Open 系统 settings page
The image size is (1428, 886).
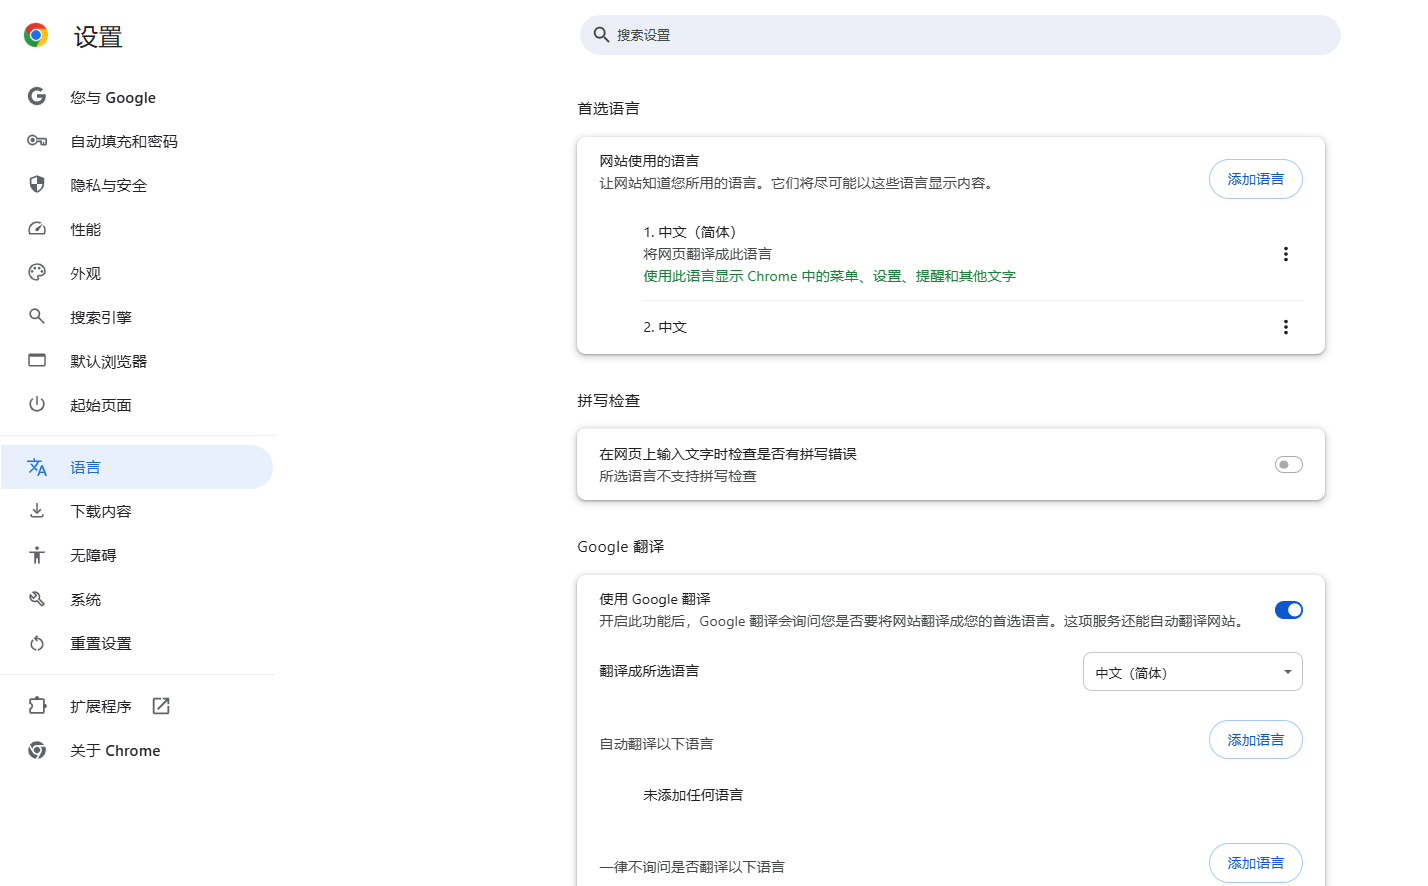137,599
